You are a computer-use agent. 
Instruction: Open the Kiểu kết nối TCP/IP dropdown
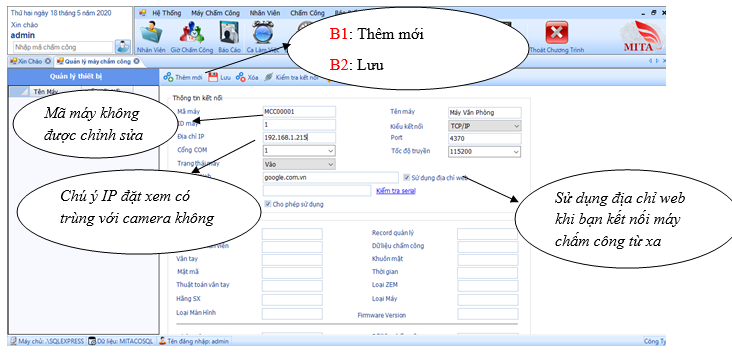pos(516,126)
